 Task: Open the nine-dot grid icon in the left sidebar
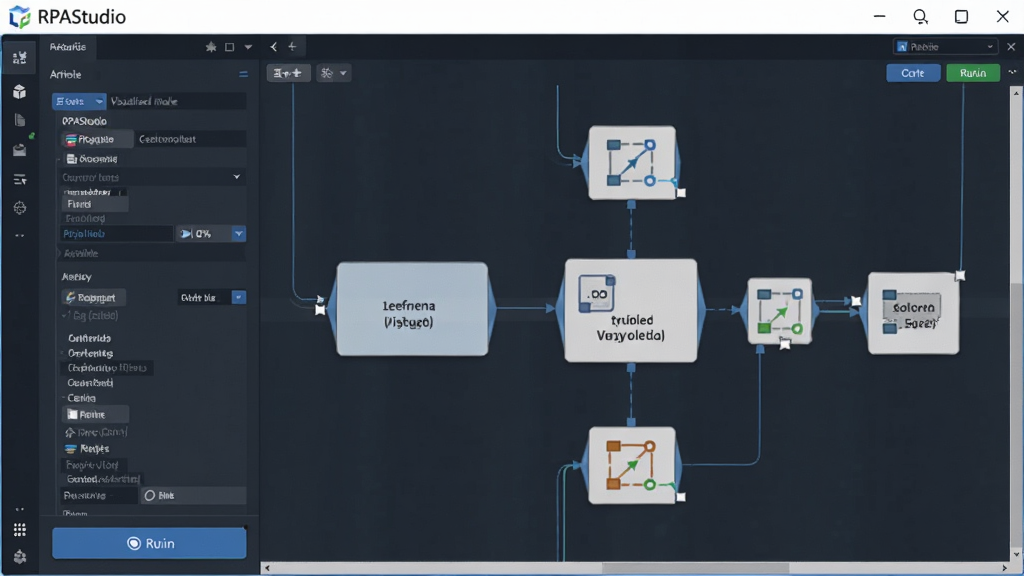click(x=20, y=529)
